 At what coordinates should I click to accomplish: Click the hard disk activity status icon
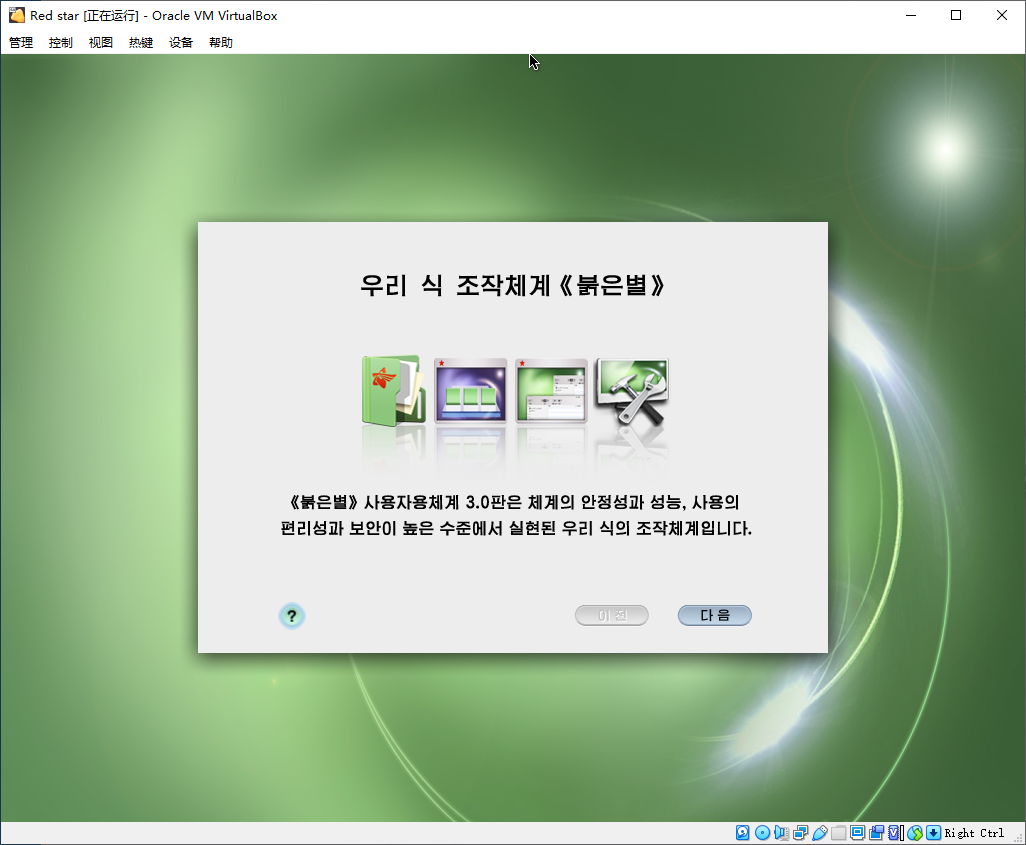743,833
